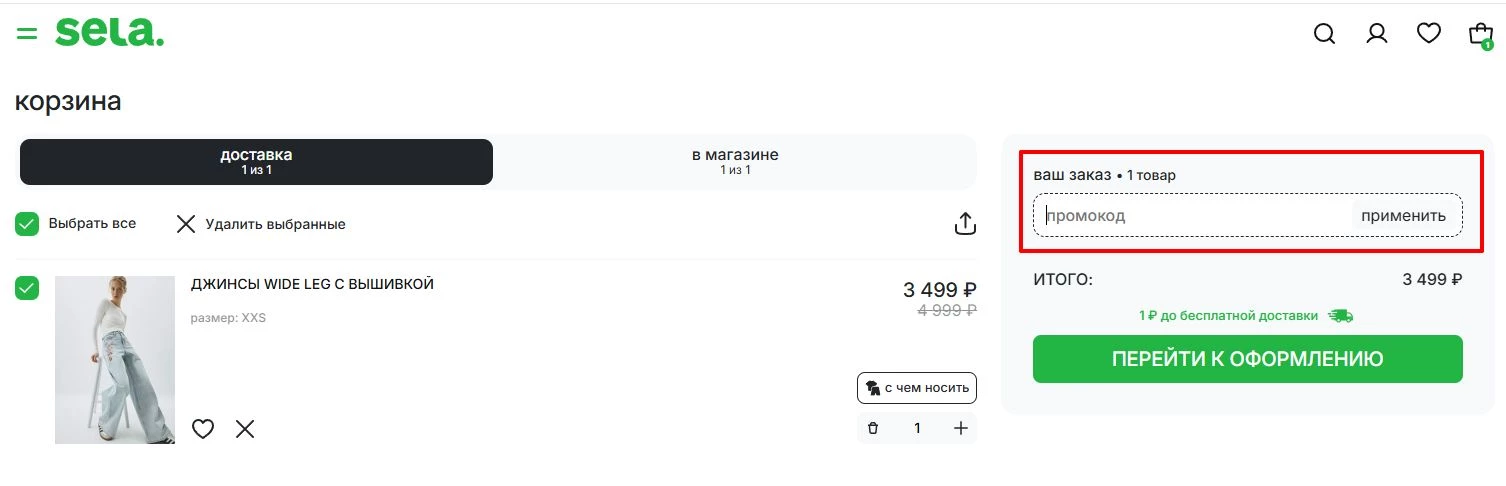
Task: Switch to the 'в магазине' tab
Action: 735,162
